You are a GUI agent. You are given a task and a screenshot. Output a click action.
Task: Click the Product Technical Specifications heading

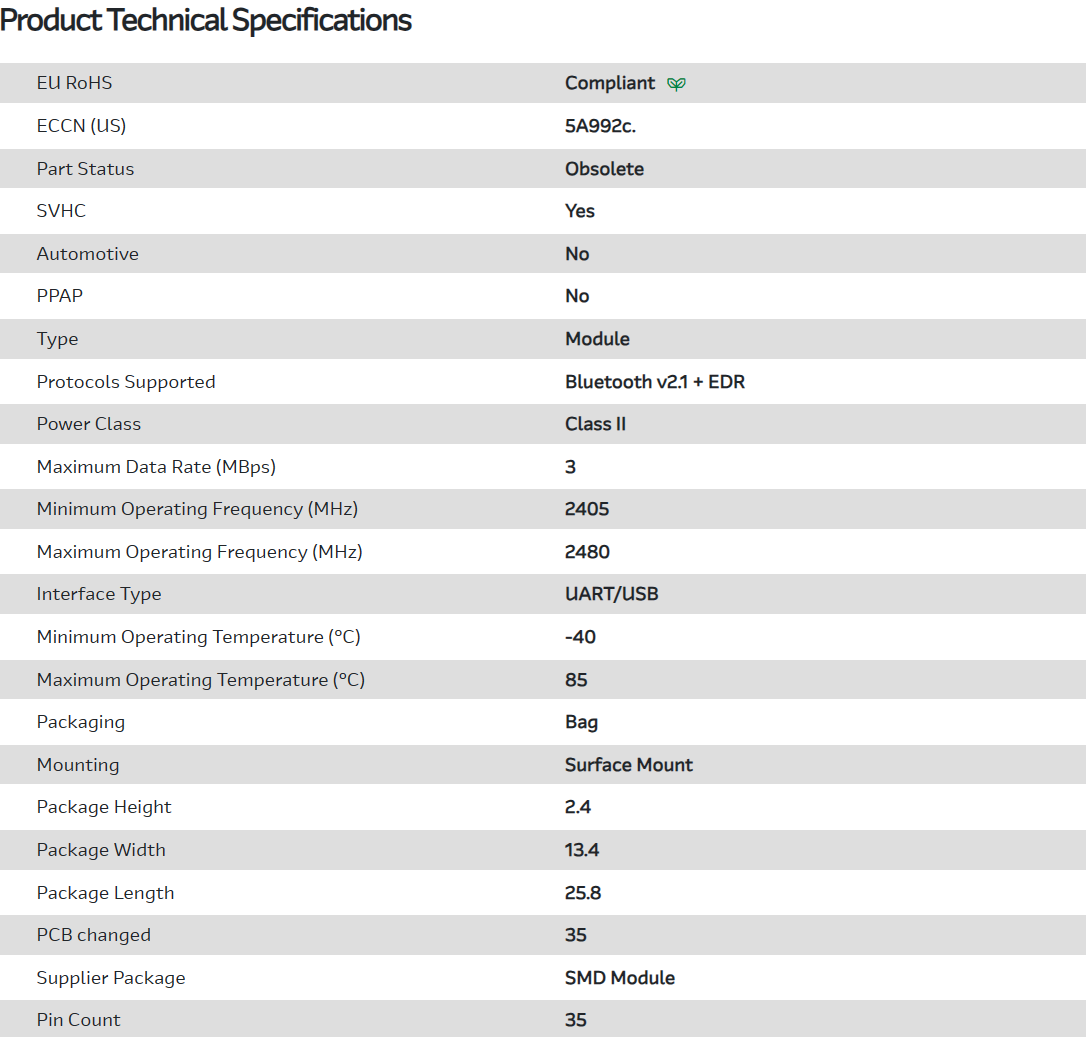[x=206, y=20]
